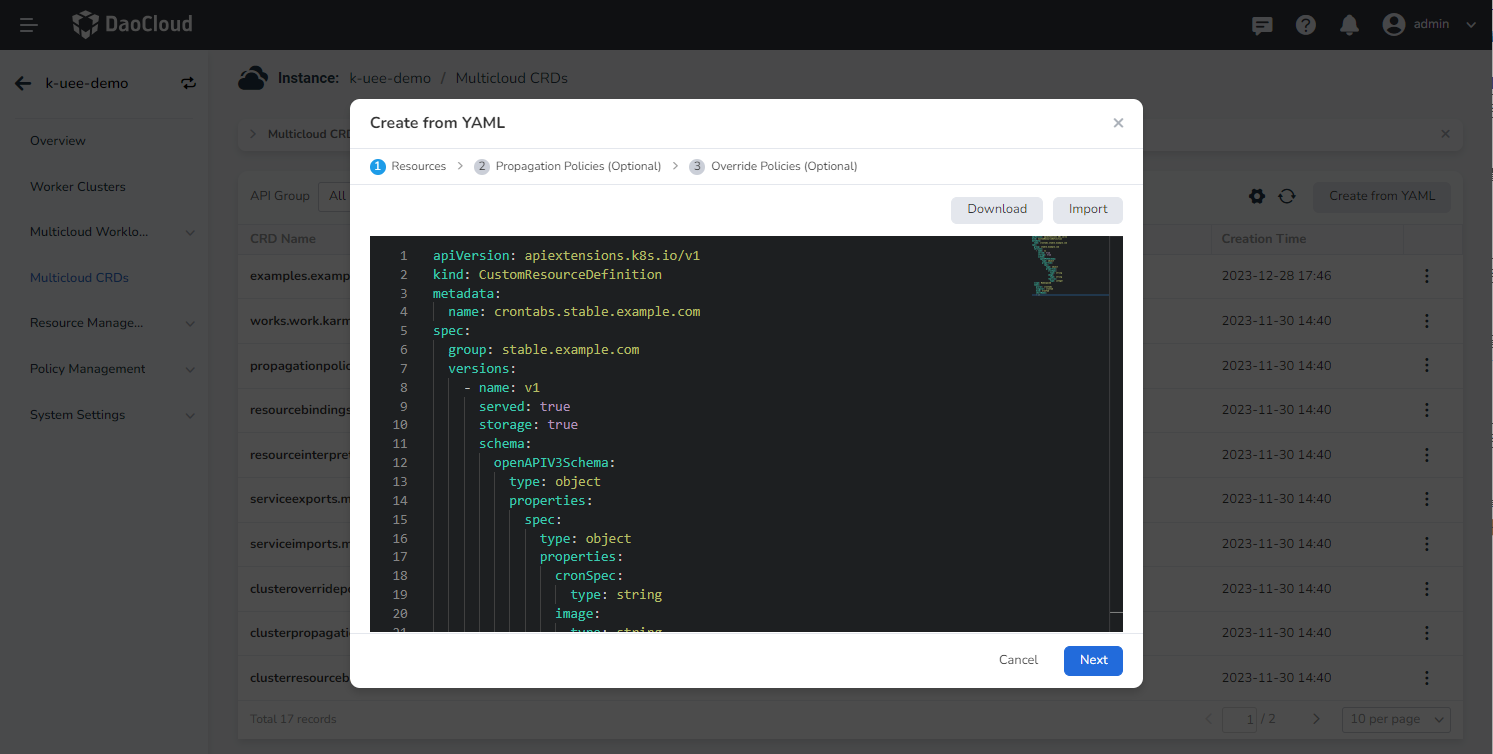Open the '10 per page' dropdown
1493x754 pixels.
1396,719
